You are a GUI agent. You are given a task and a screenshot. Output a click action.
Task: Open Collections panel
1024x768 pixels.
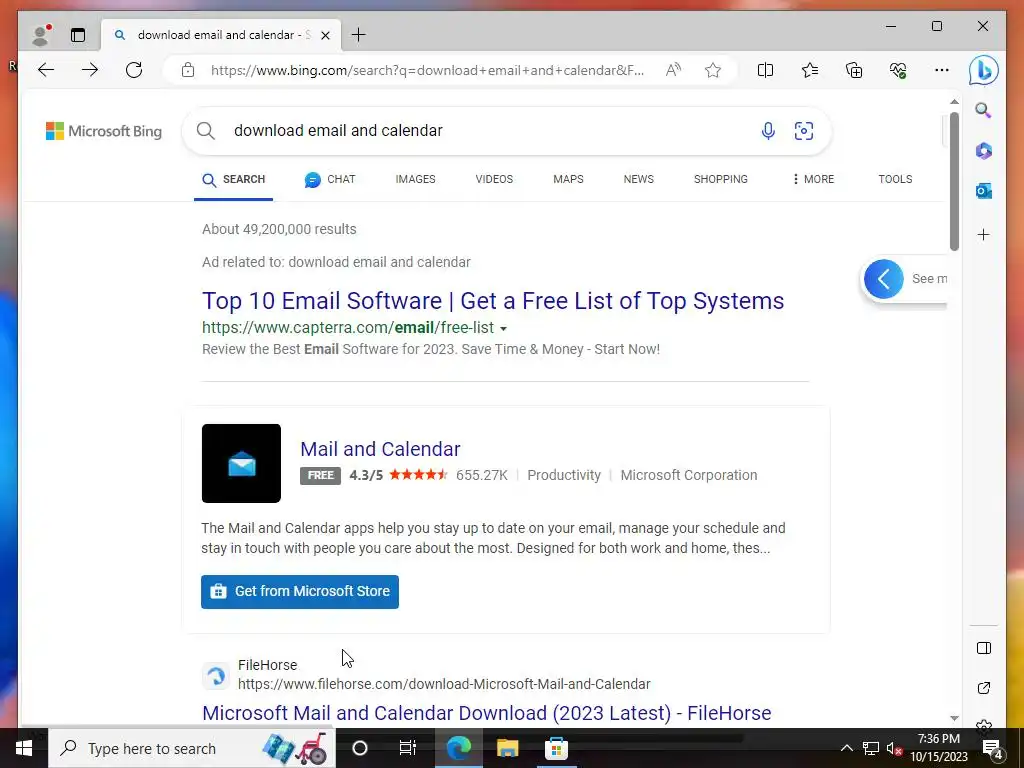pyautogui.click(x=854, y=70)
